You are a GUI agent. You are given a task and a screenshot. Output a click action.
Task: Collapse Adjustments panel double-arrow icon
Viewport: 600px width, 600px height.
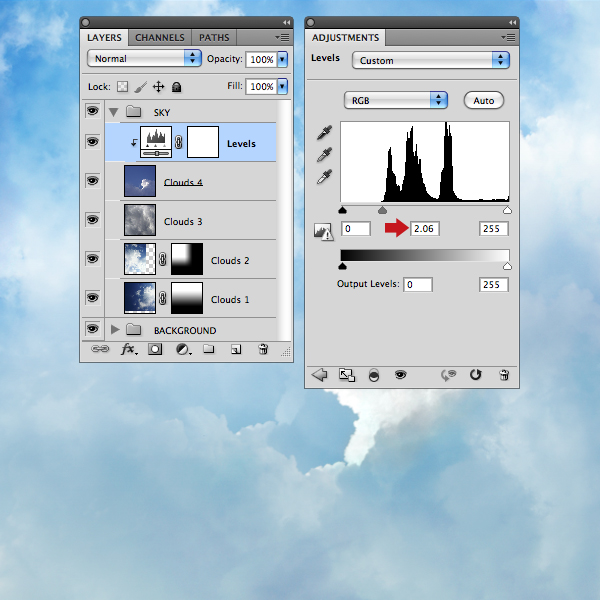pos(512,23)
